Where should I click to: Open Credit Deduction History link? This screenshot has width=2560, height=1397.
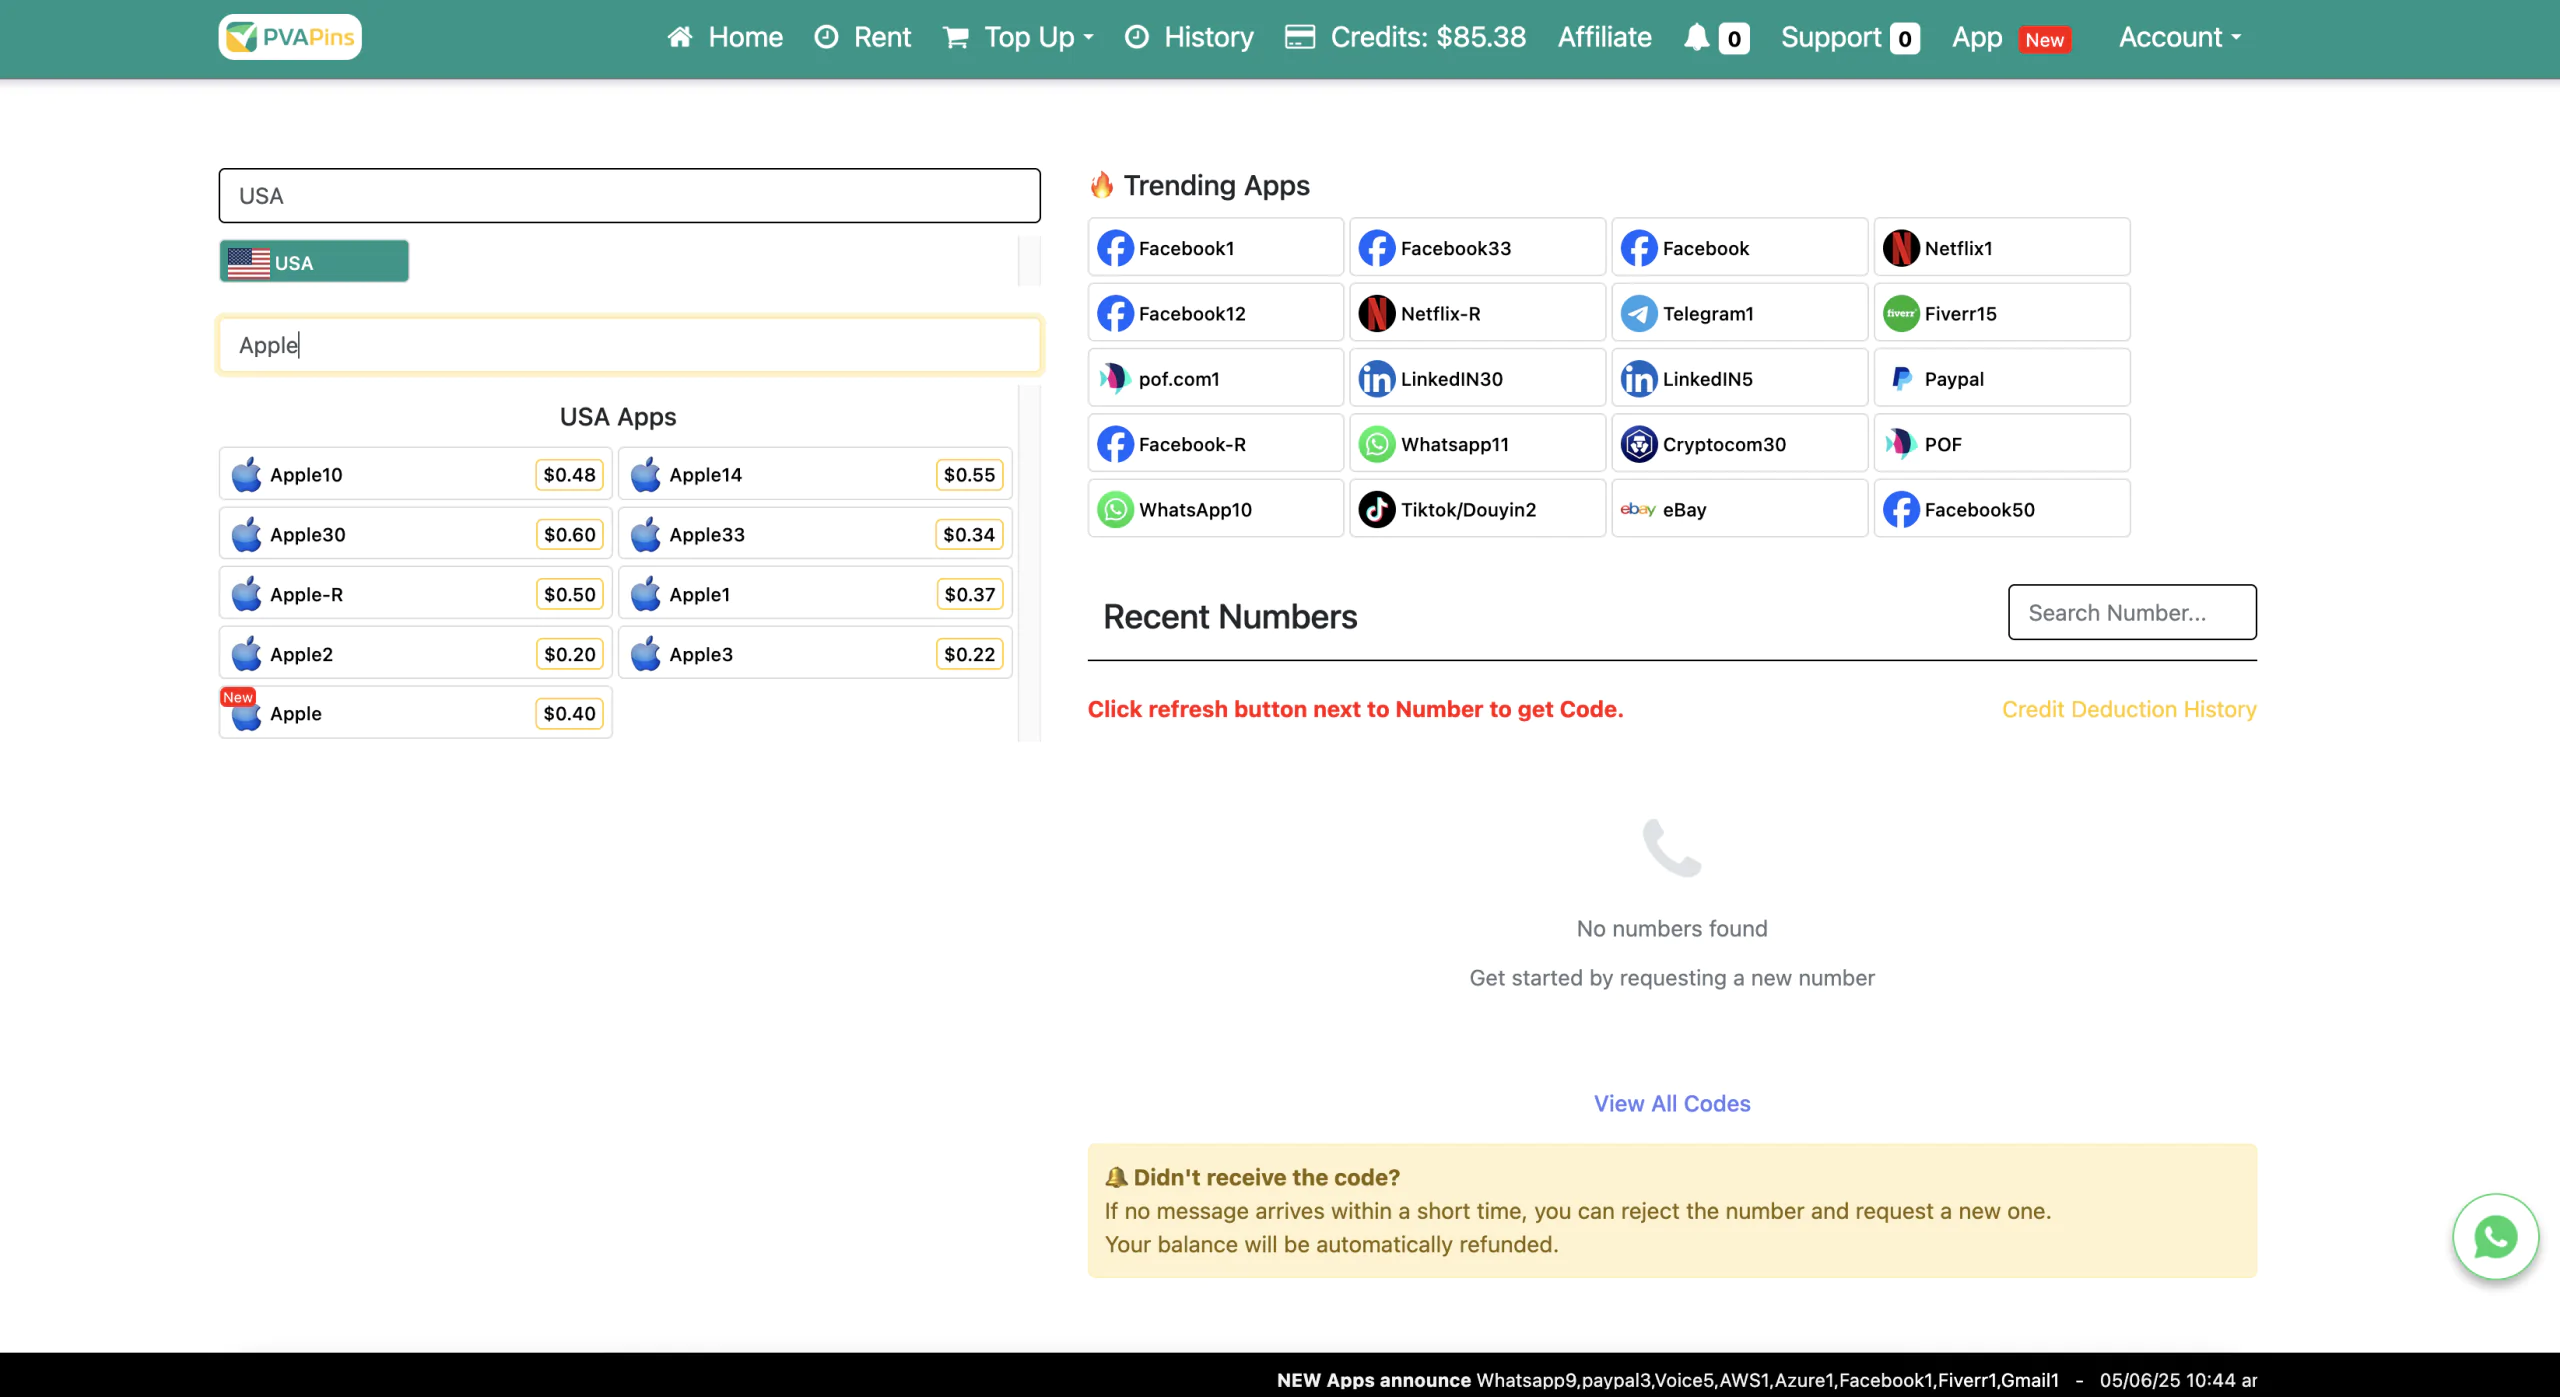tap(2129, 709)
